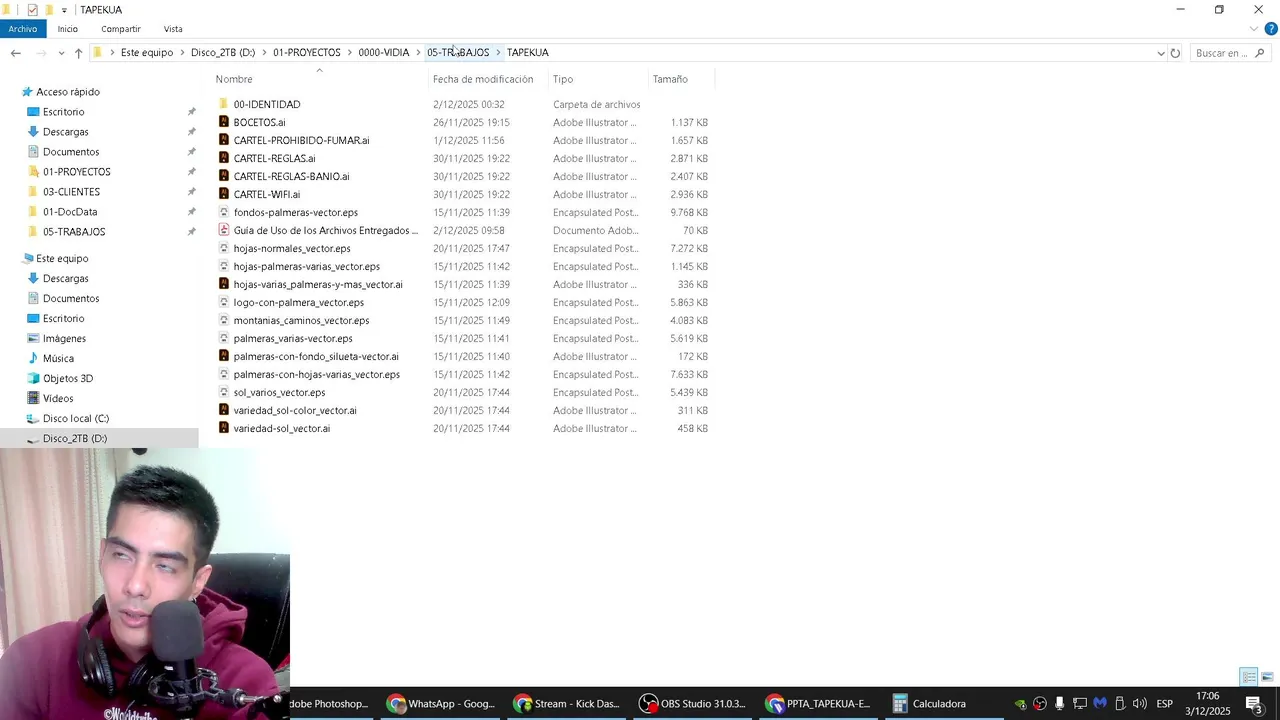The width and height of the screenshot is (1280, 720).
Task: Open Calculadora from taskbar
Action: pos(929,703)
